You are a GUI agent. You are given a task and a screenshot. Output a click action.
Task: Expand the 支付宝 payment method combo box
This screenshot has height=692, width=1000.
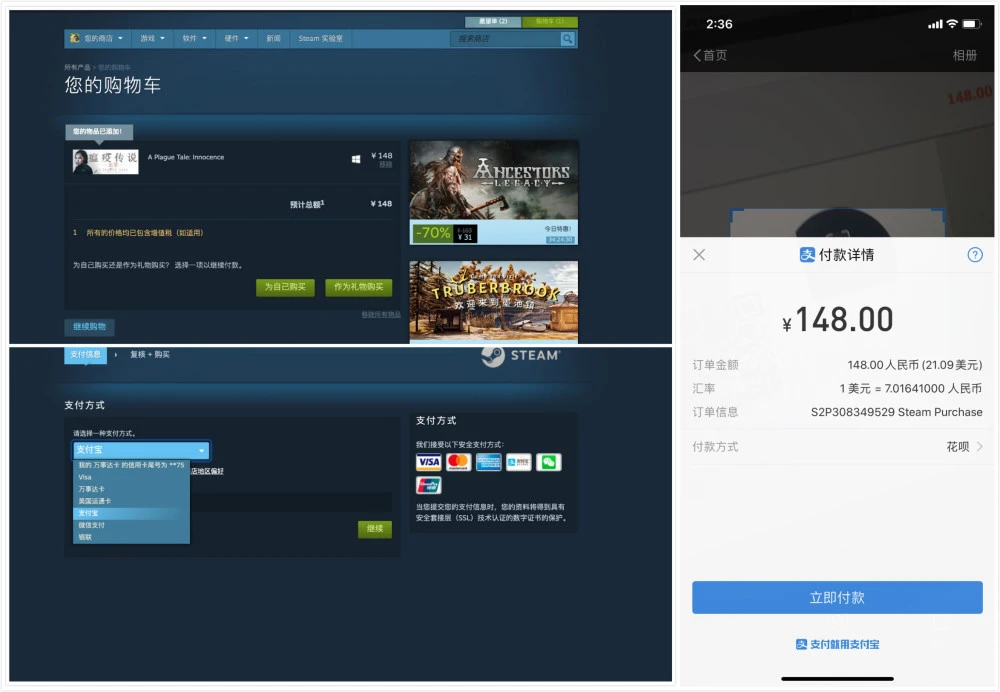point(141,450)
